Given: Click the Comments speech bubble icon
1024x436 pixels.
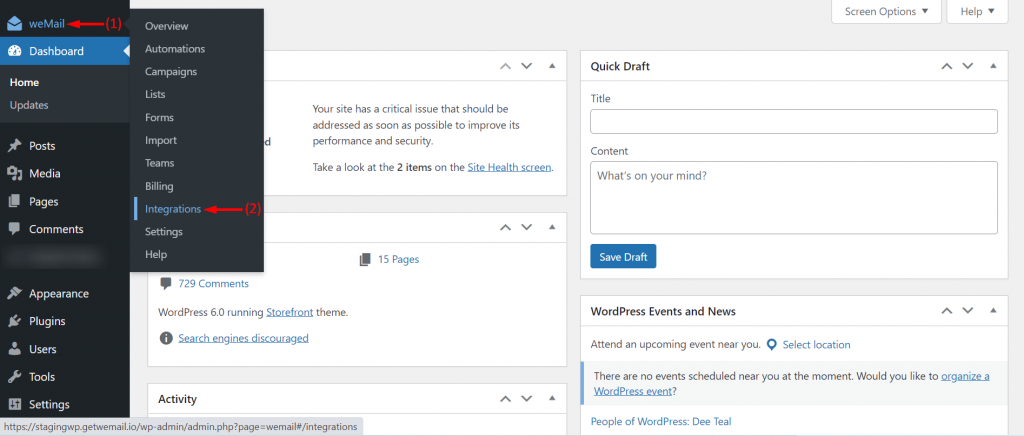Looking at the screenshot, I should [x=14, y=229].
